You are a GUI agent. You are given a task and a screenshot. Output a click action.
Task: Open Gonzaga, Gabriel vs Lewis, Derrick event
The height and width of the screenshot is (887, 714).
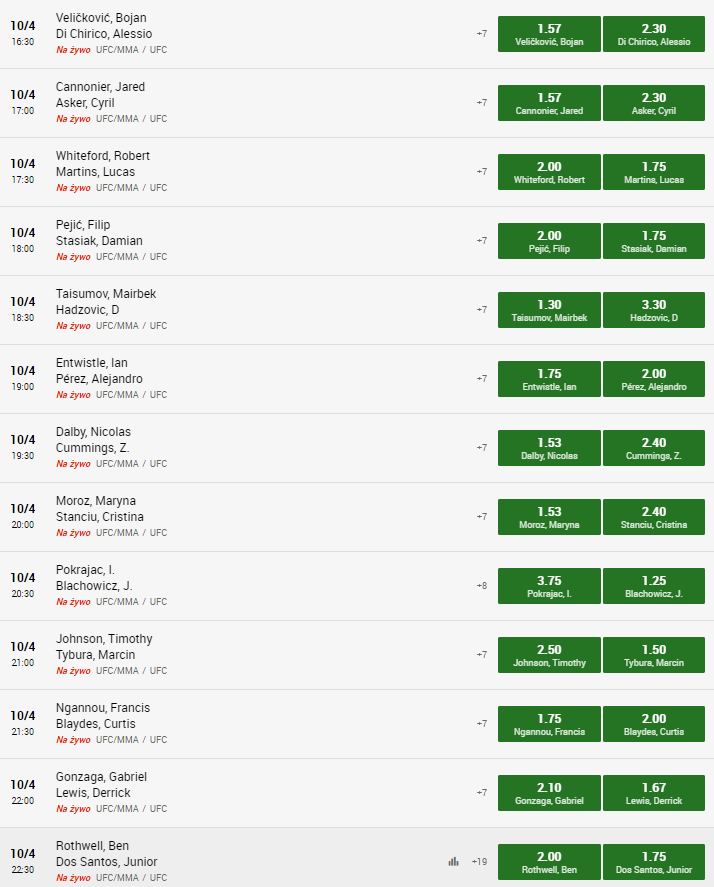coord(101,785)
